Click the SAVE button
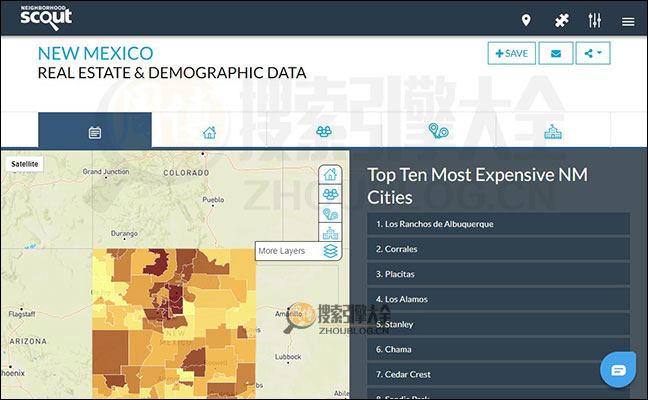 [511, 53]
